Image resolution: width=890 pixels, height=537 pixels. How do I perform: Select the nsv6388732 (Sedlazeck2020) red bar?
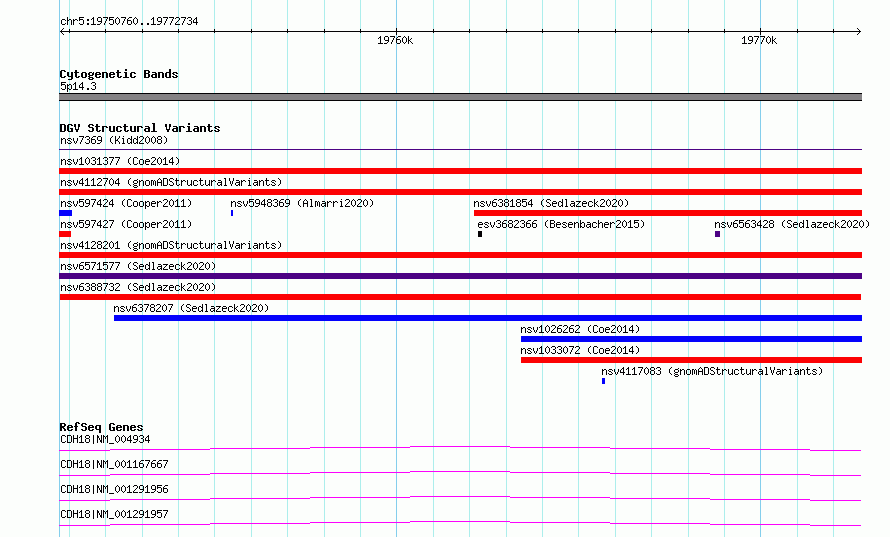460,297
